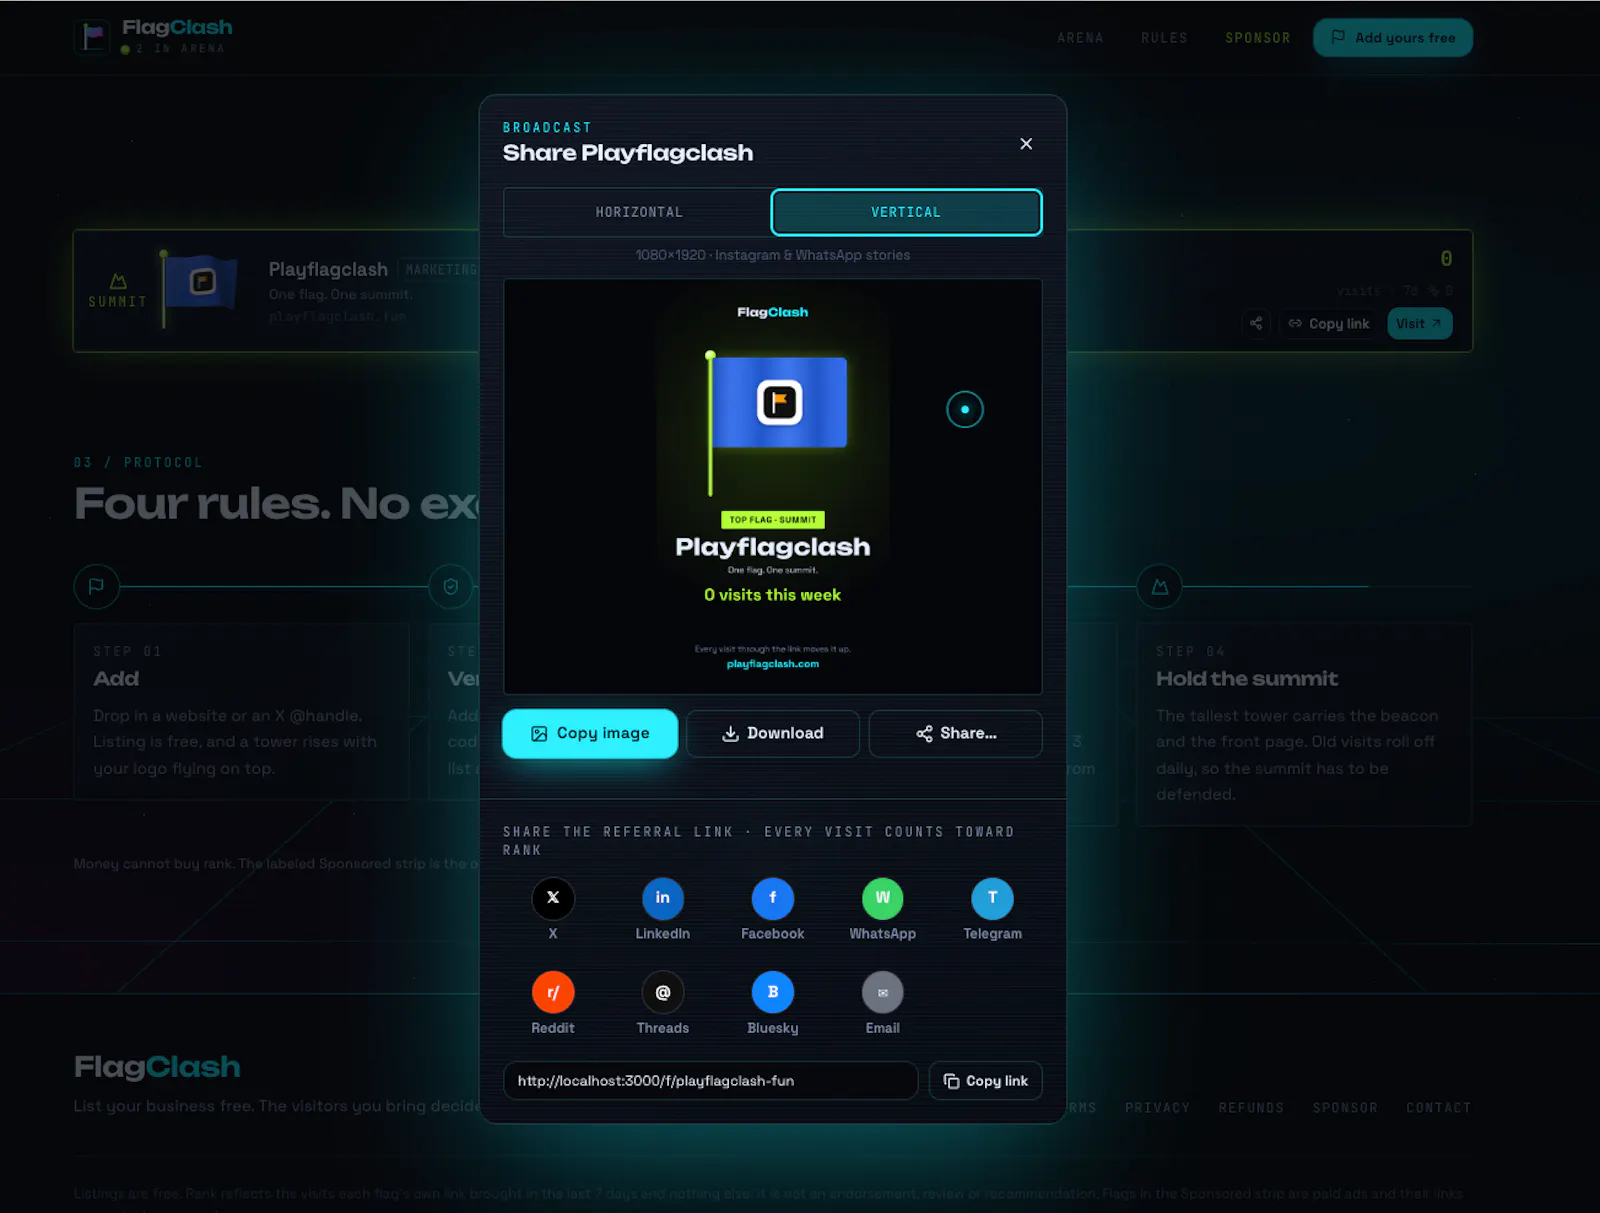Post to Reddit icon
The height and width of the screenshot is (1213, 1600).
click(x=553, y=992)
